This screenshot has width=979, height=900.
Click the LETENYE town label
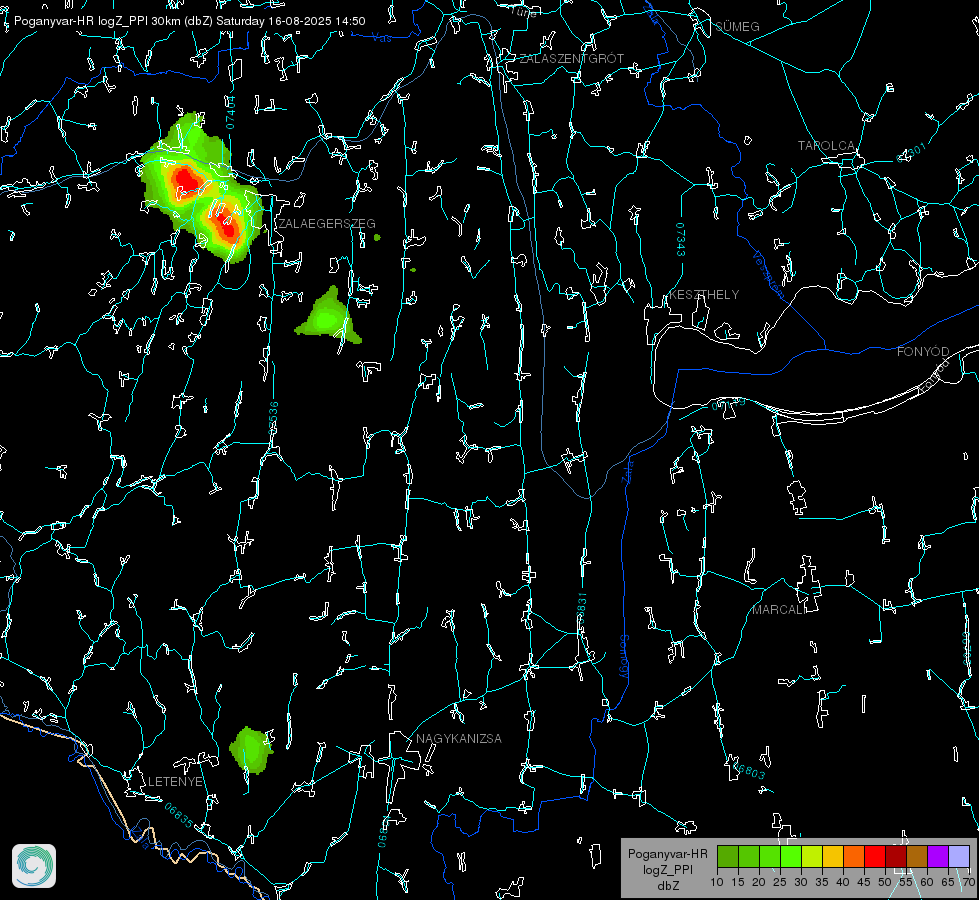click(x=175, y=782)
